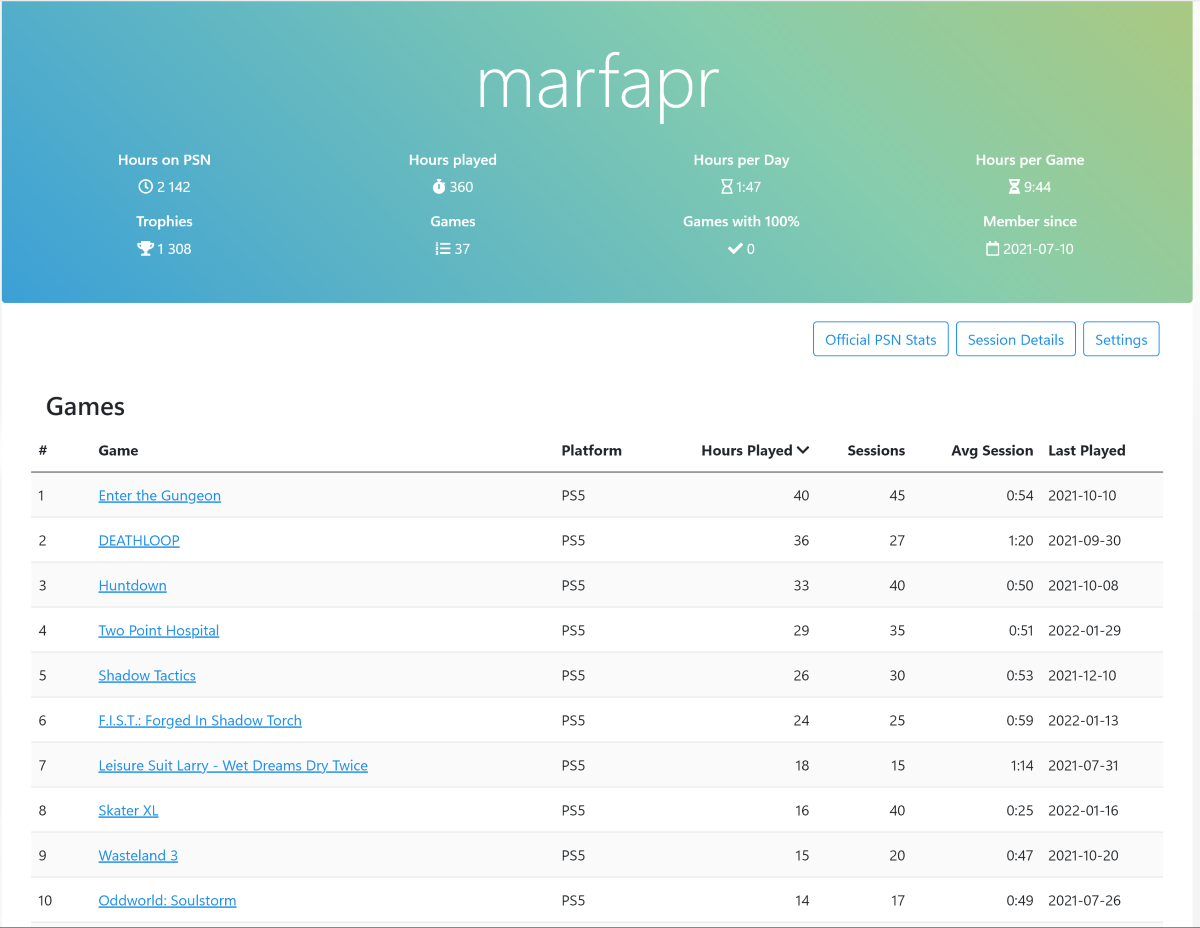The image size is (1200, 928).
Task: Open Shadow Tactics link
Action: (147, 676)
